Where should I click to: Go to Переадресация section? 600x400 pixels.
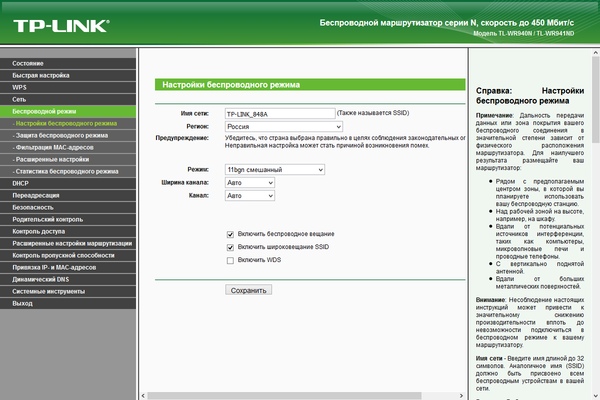coord(68,195)
